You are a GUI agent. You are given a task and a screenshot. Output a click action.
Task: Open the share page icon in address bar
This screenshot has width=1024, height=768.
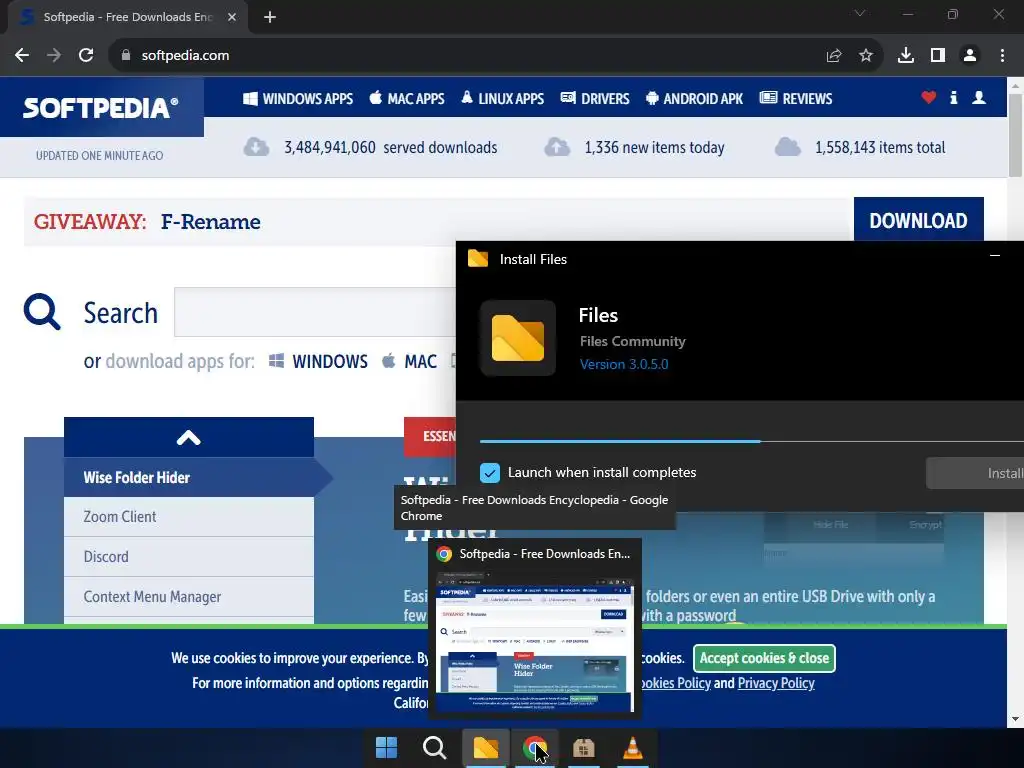click(x=834, y=56)
